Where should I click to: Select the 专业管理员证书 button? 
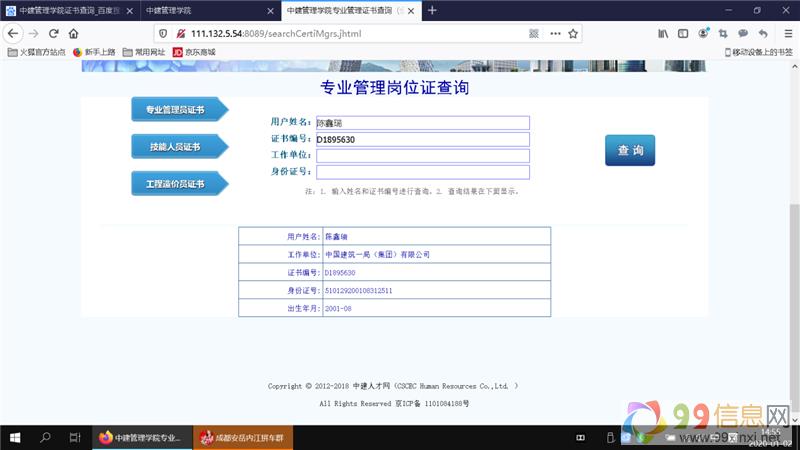pos(178,110)
